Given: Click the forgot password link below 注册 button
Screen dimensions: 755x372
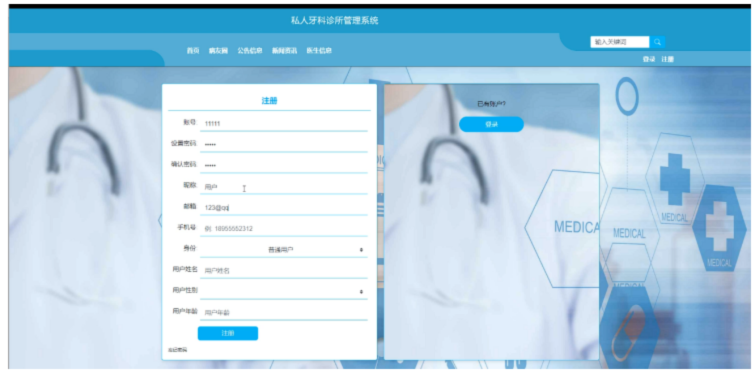Looking at the screenshot, I should point(177,350).
